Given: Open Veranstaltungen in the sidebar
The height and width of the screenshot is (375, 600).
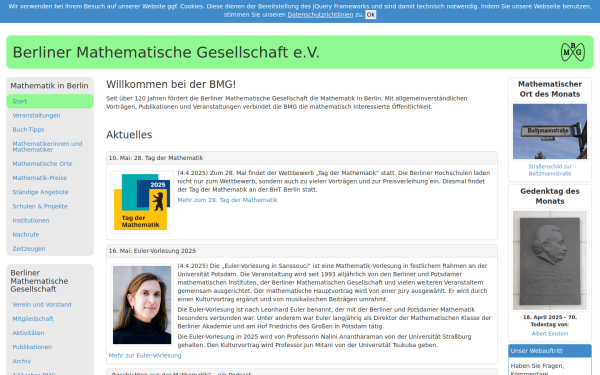Looking at the screenshot, I should pyautogui.click(x=36, y=116).
